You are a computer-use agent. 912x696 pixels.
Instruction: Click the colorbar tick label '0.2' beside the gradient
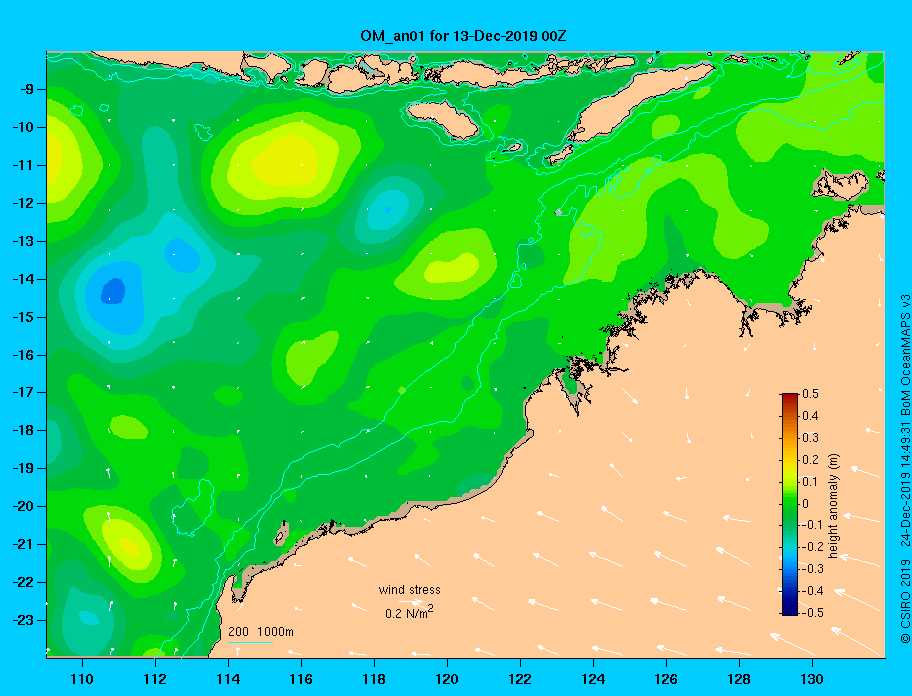810,460
